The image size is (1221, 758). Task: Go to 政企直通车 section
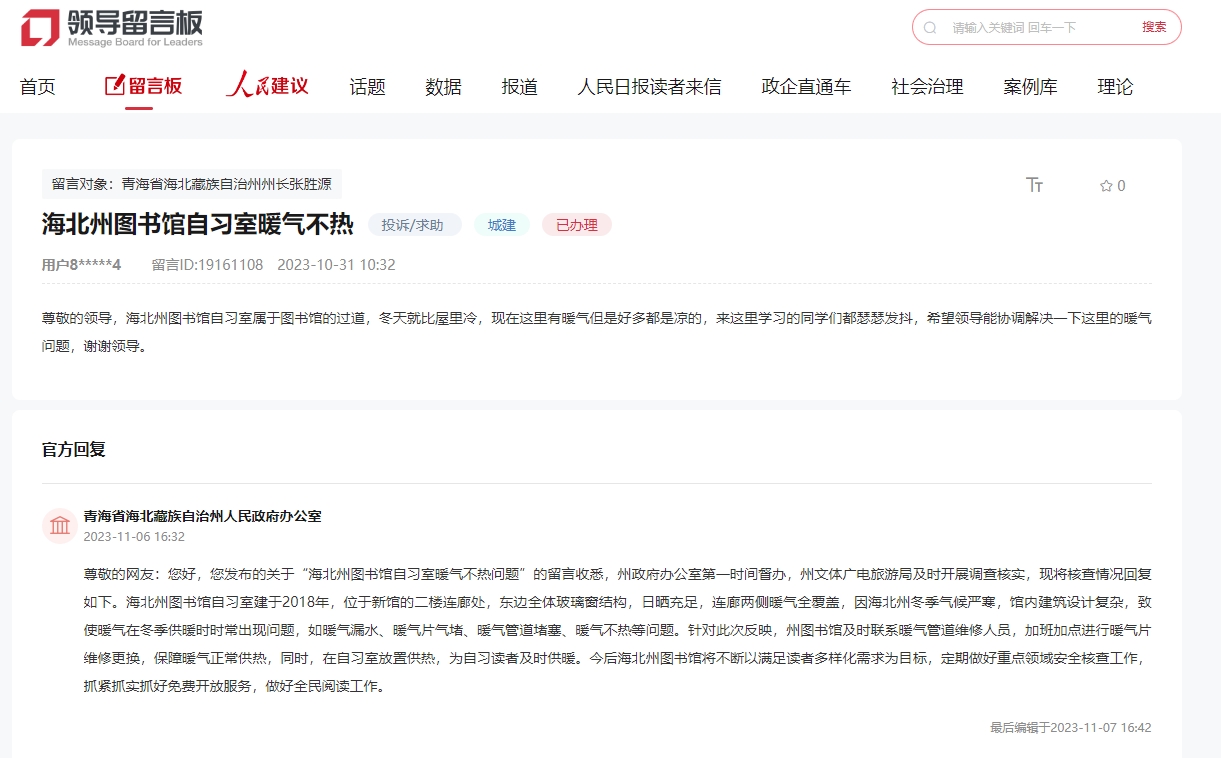806,87
